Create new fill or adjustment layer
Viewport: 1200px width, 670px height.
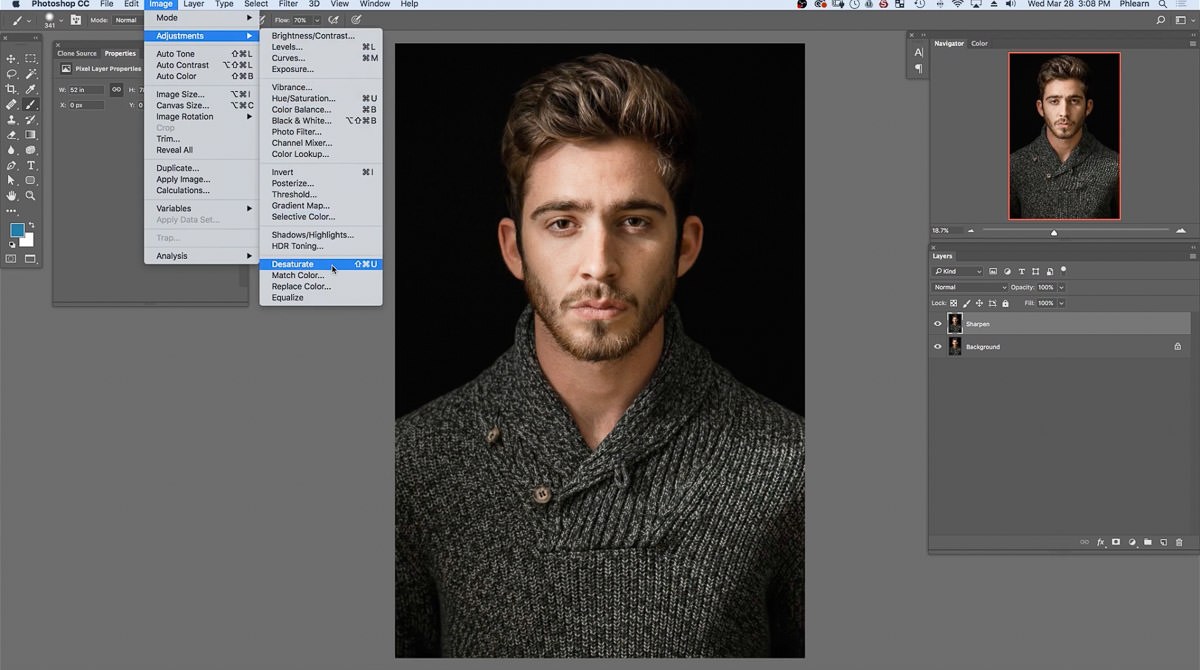tap(1132, 542)
